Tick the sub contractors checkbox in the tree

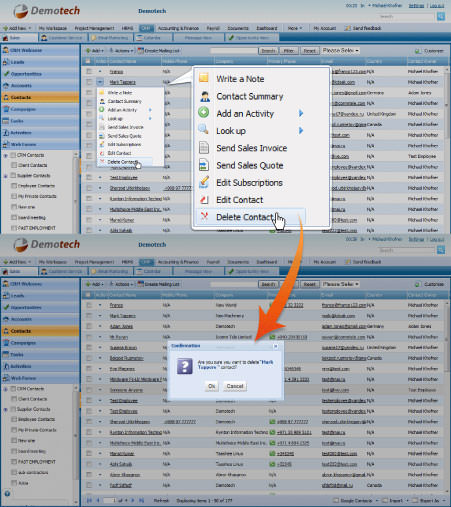[x=14, y=472]
